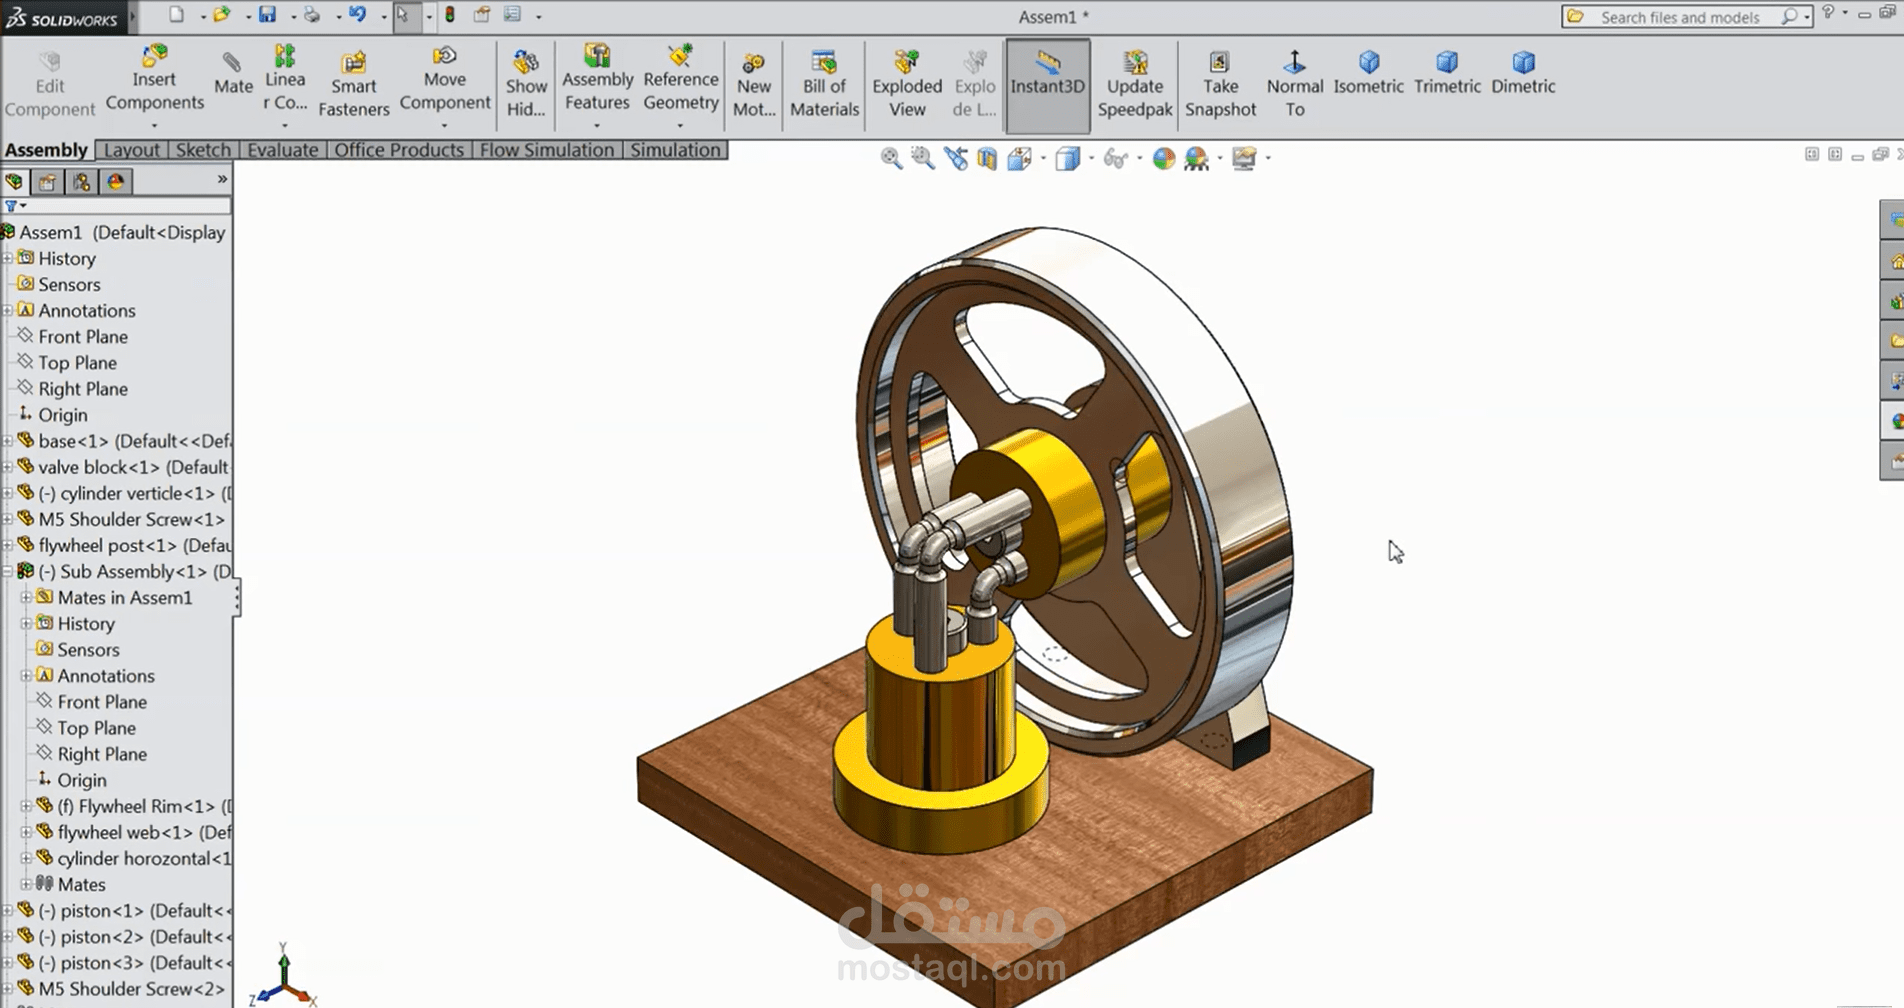Click the Open file icon
The width and height of the screenshot is (1904, 1008).
click(221, 15)
